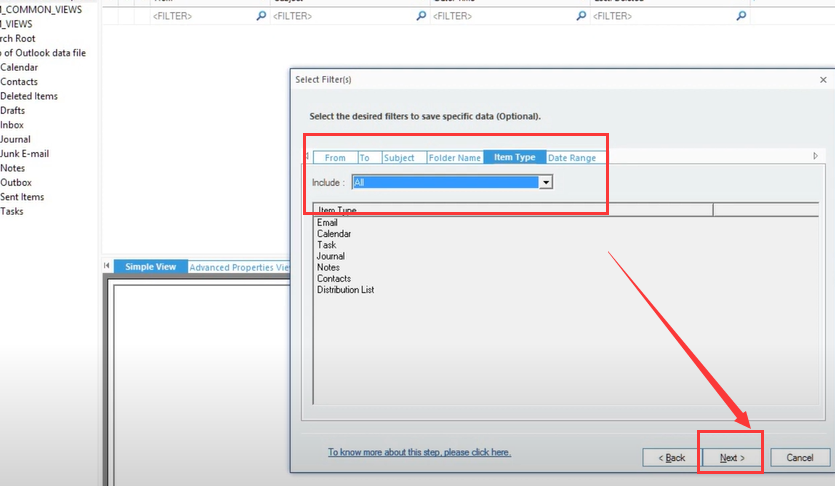Select Journal in the item type list
835x486 pixels.
pos(331,256)
